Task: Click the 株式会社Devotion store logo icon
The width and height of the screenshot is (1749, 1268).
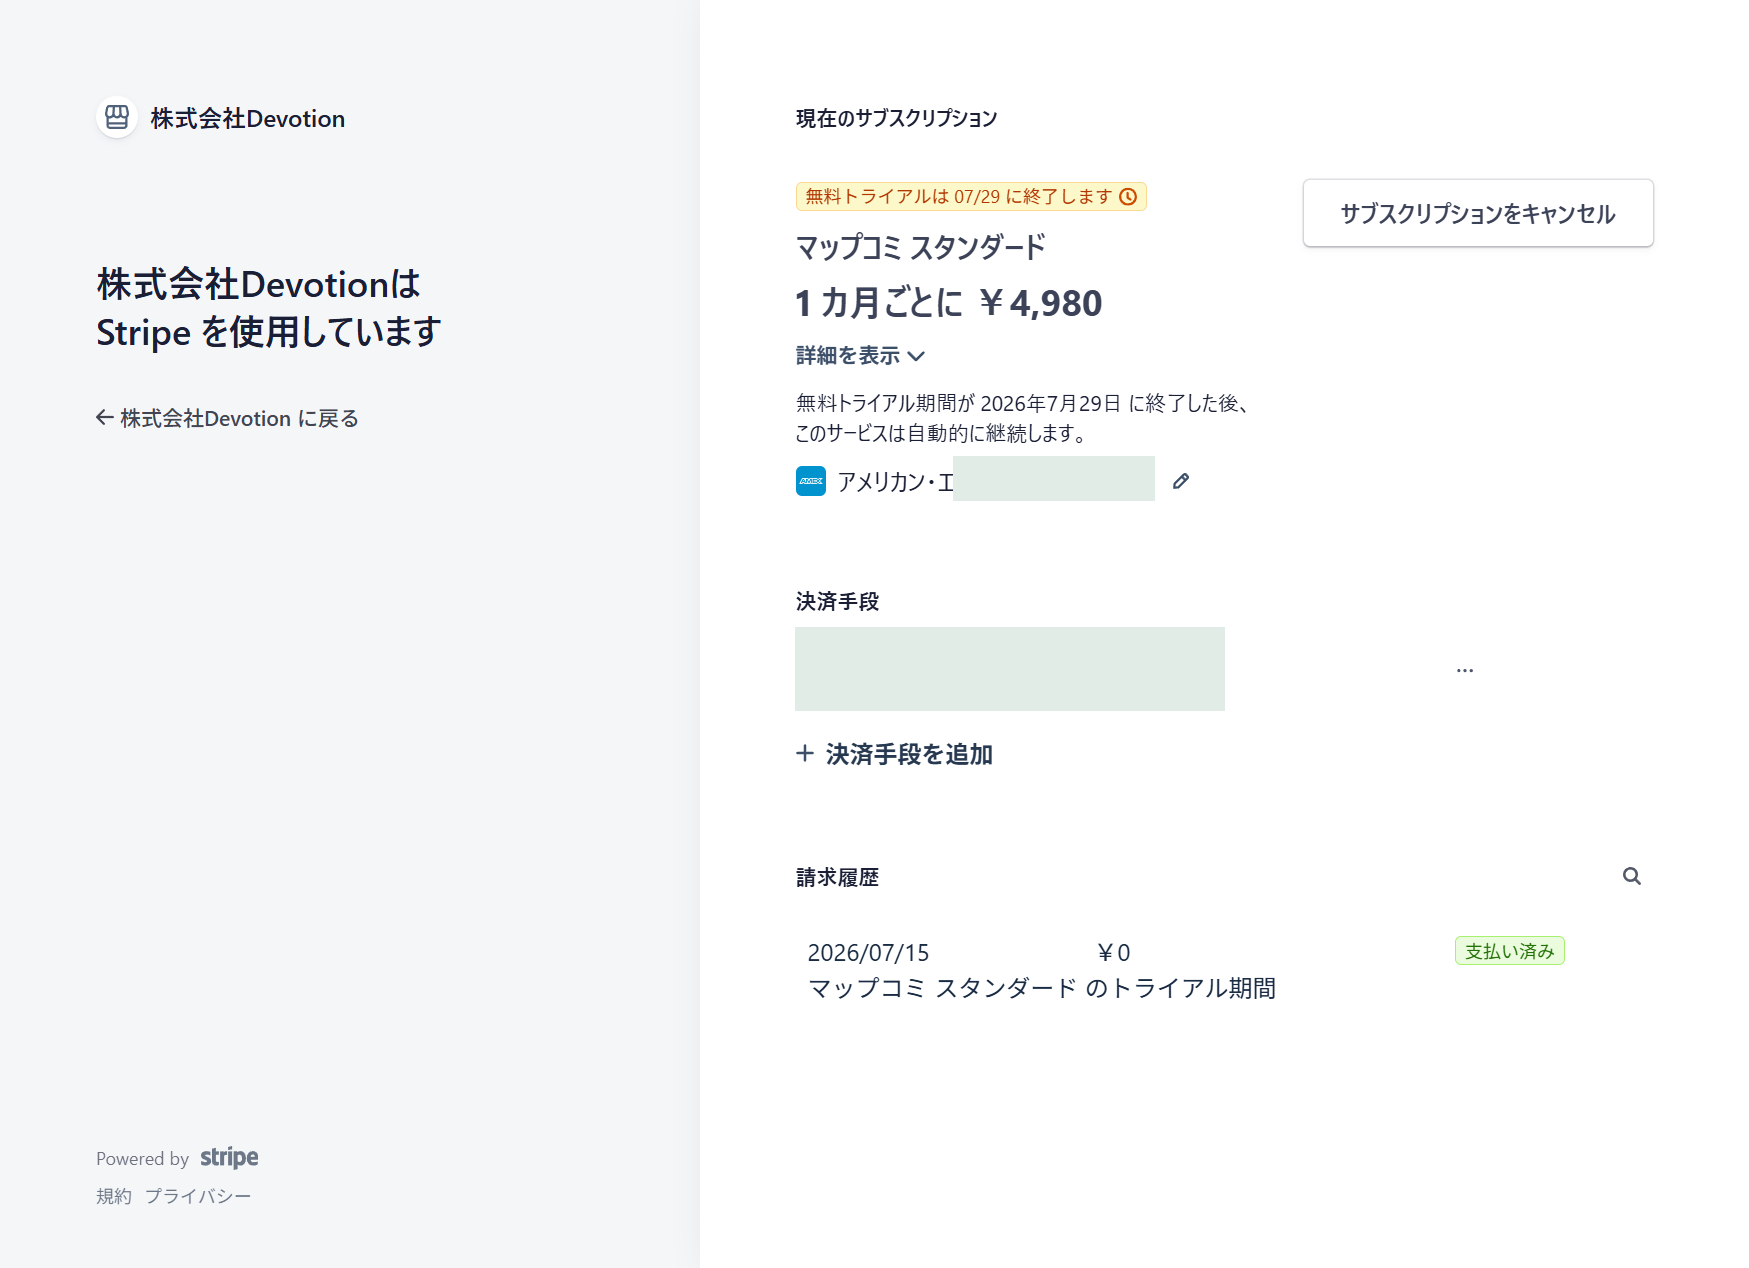Action: pyautogui.click(x=117, y=118)
